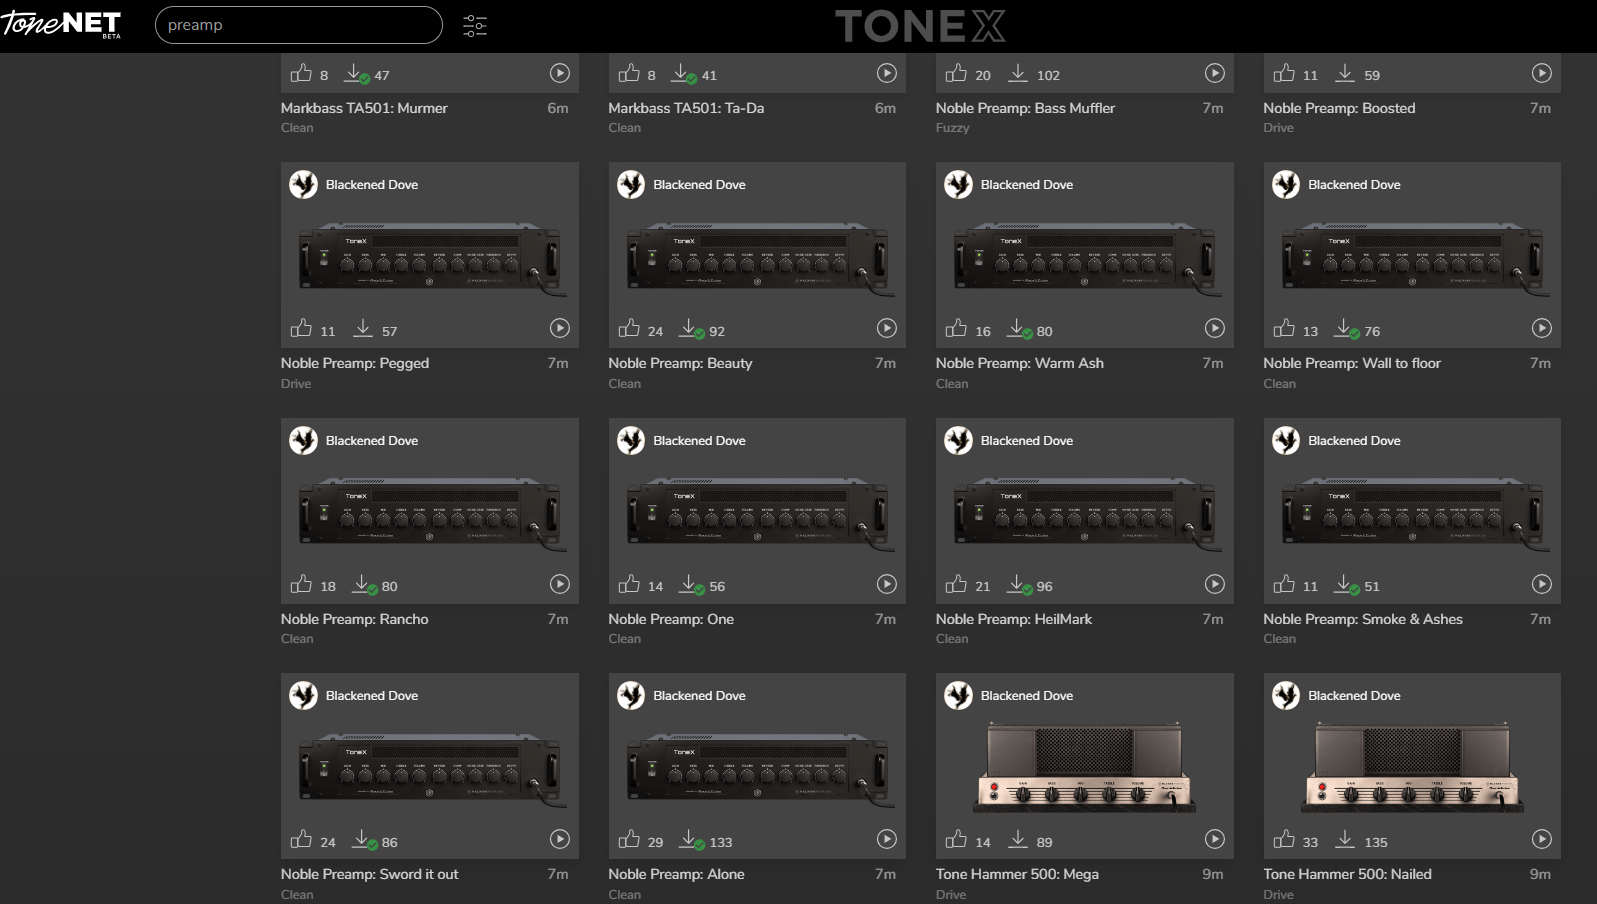Download Noble Preamp: Smoke & Ashes tone

click(x=1346, y=585)
